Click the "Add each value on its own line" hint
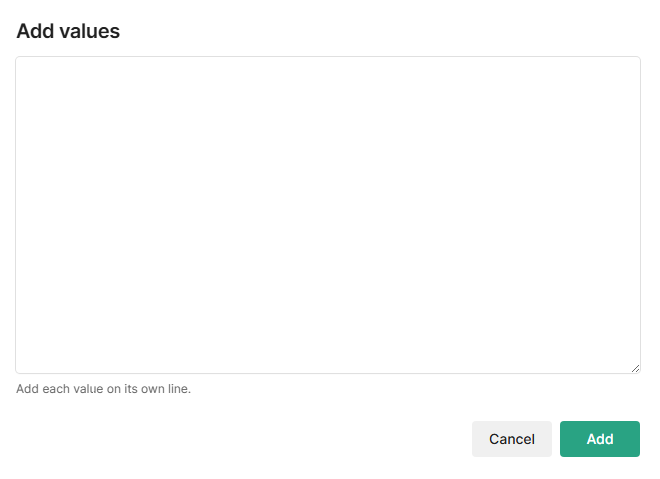Screen dimensions: 660x479 [103, 389]
